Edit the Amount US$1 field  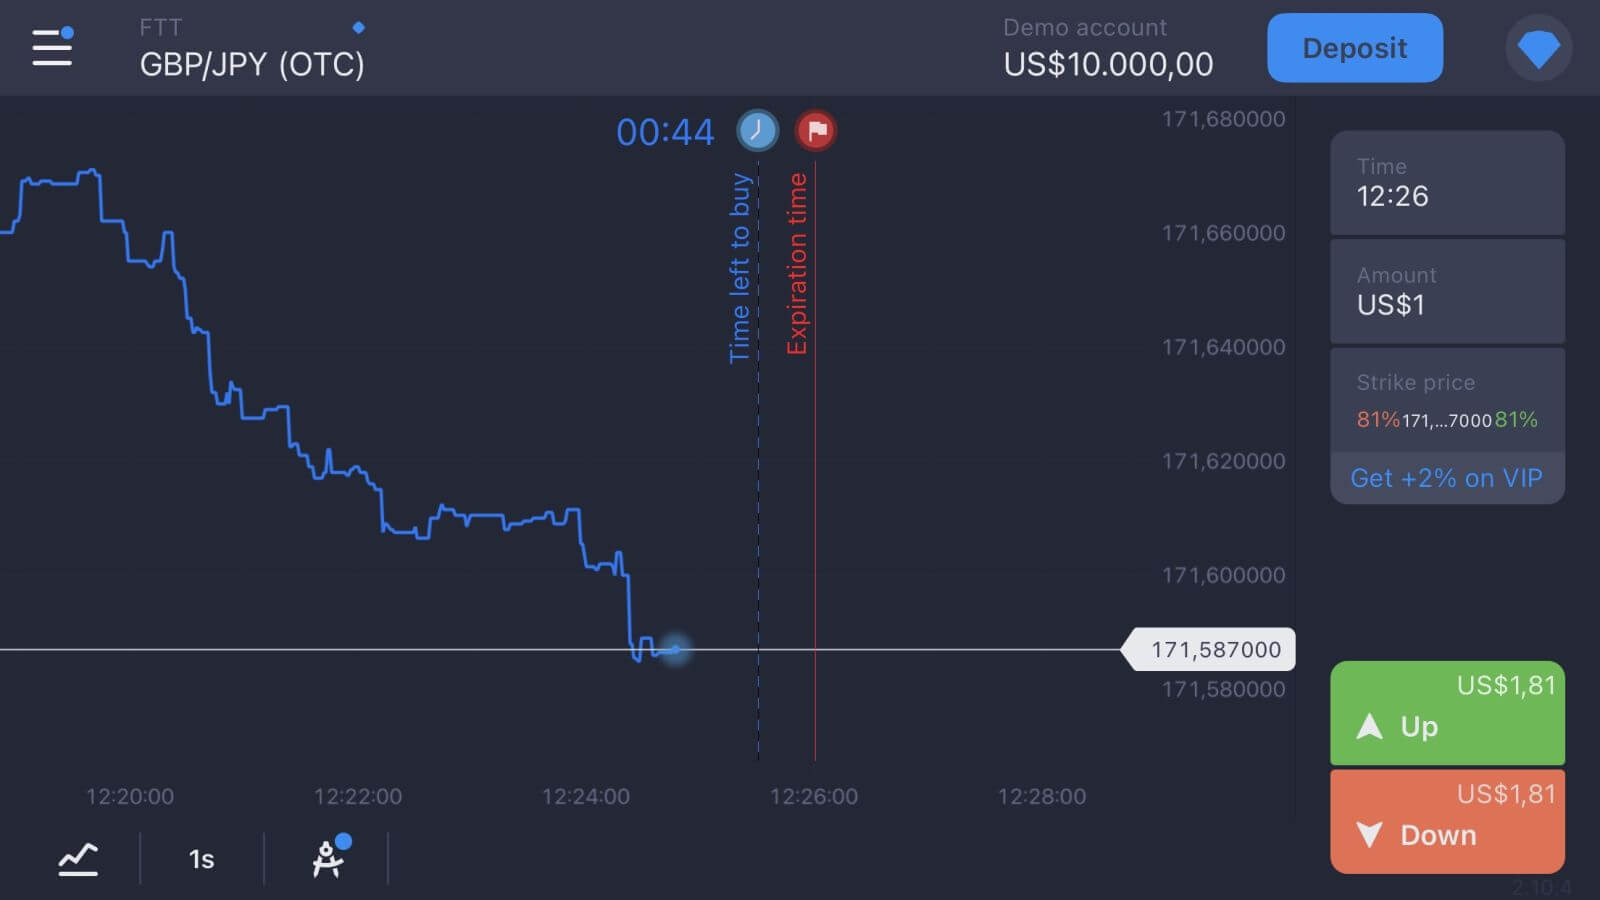click(1447, 292)
